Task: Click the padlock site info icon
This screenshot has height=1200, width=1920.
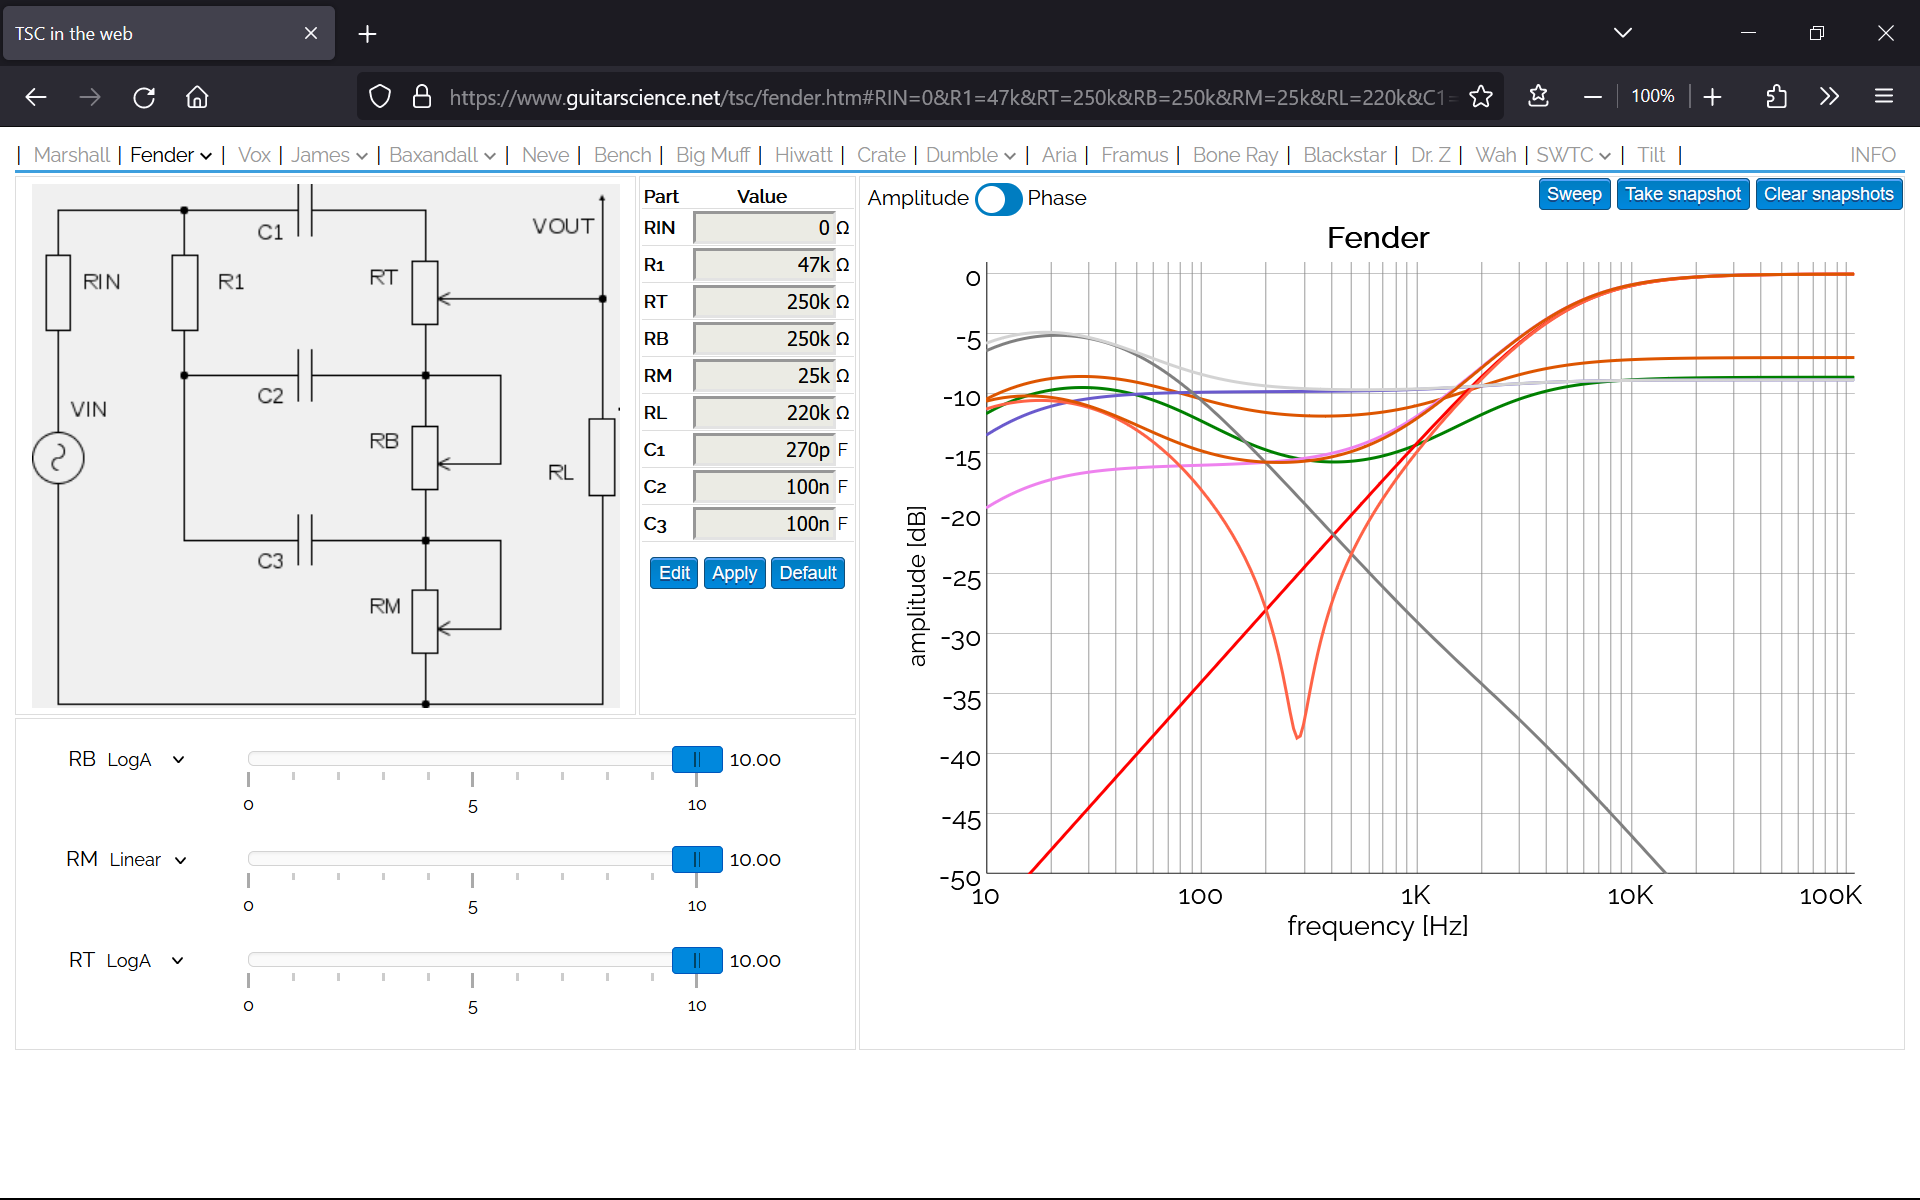Action: 422,97
